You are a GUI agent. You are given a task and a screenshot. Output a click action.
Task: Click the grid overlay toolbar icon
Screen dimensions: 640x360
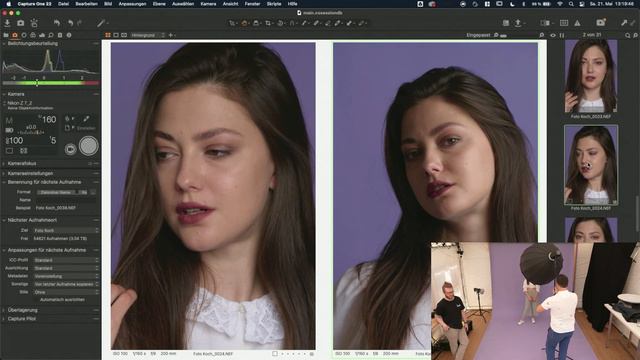[564, 23]
